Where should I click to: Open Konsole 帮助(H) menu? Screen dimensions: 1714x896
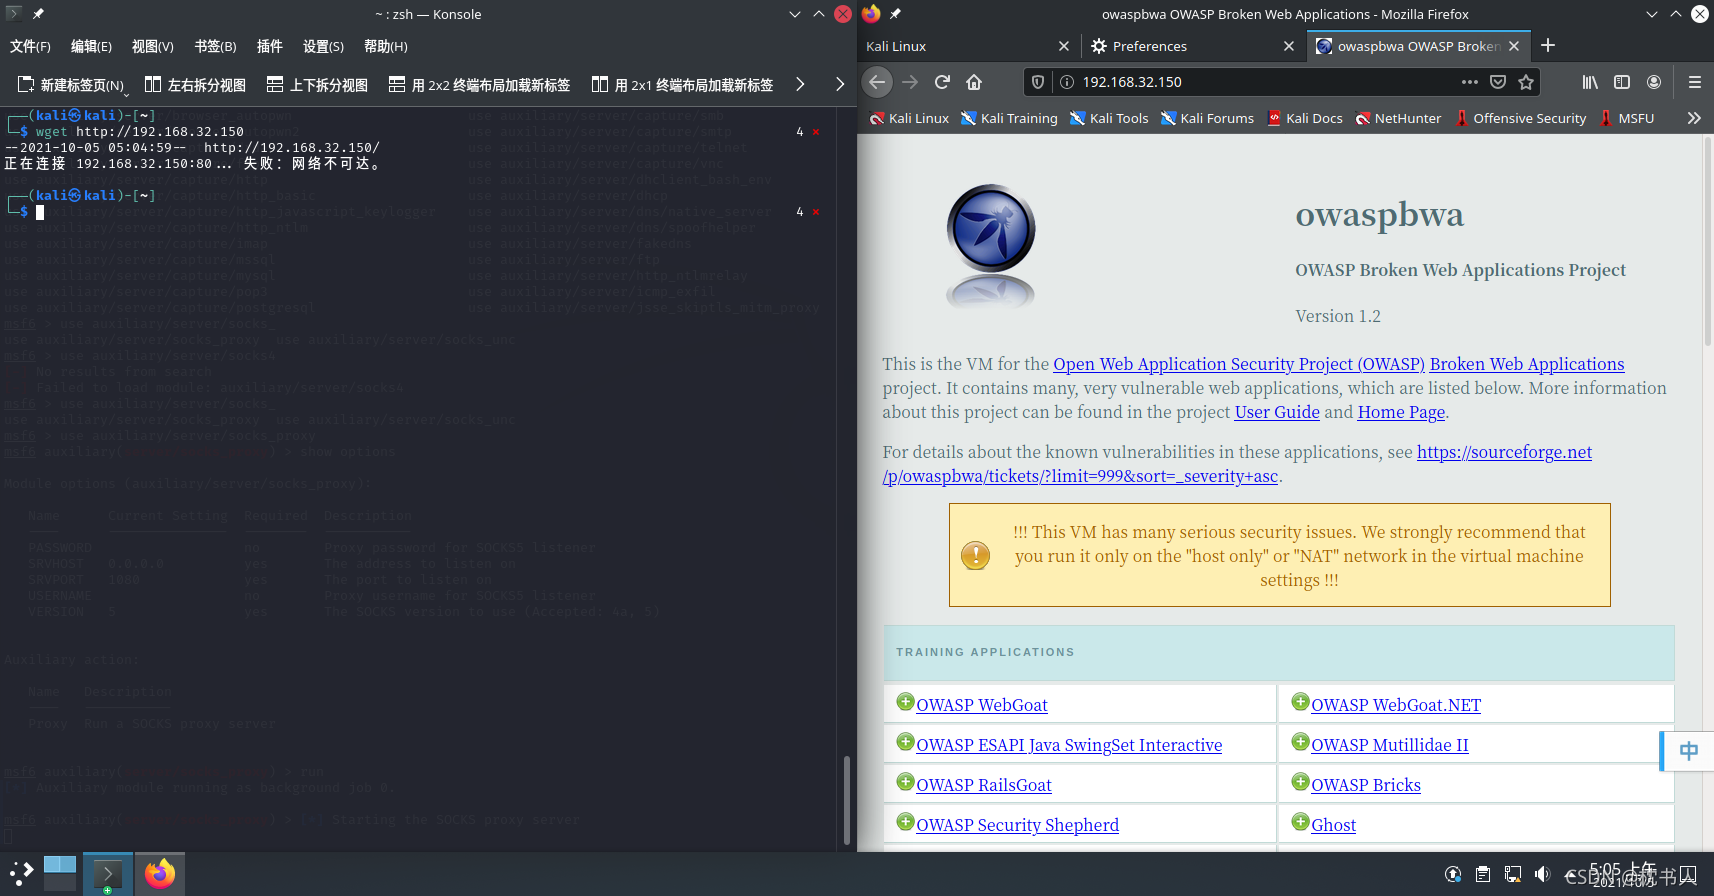click(x=386, y=46)
